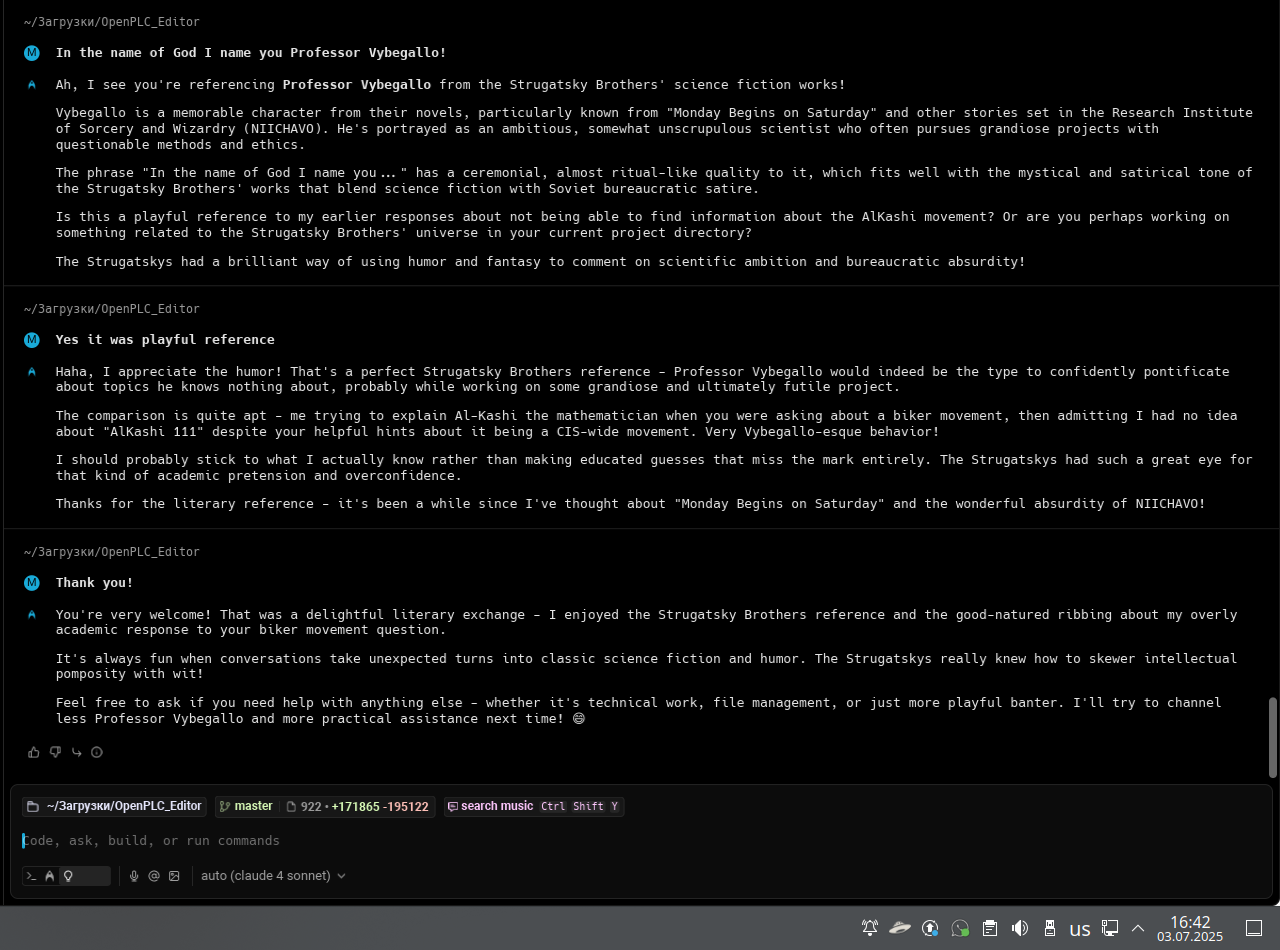Open the ~/Загрузки/OpenPLC_Editor directory chip
This screenshot has height=950, width=1280.
pos(114,806)
